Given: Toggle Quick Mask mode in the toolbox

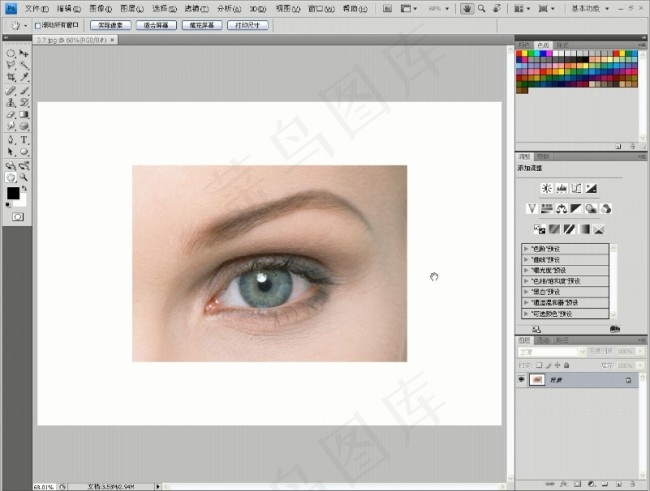Looking at the screenshot, I should point(18,217).
